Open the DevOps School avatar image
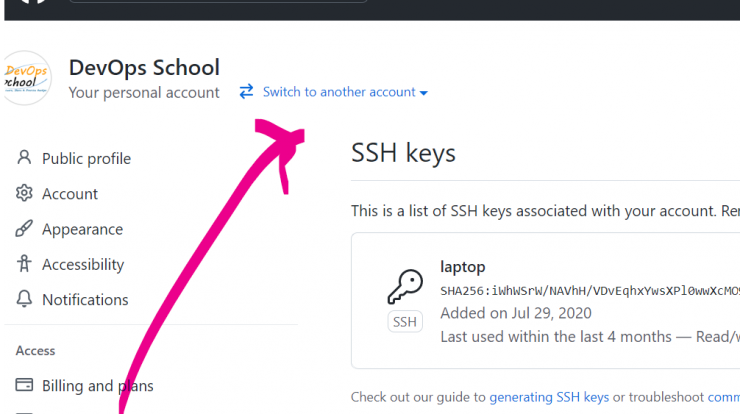The width and height of the screenshot is (740, 414). click(26, 78)
